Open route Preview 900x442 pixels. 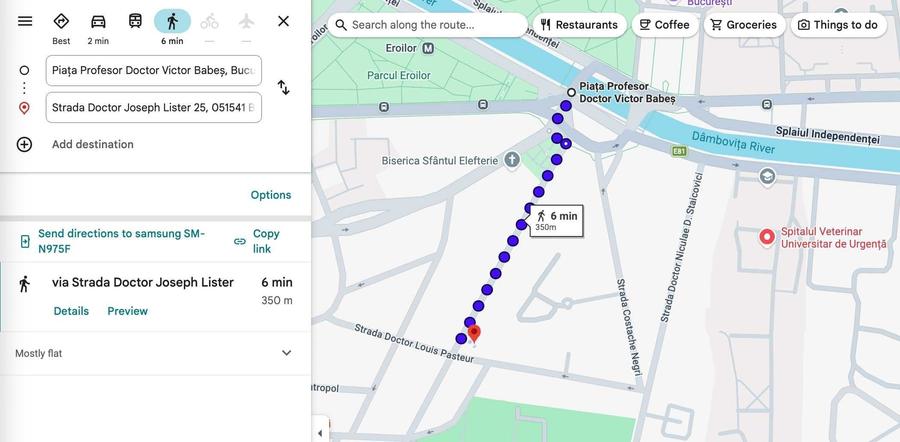click(127, 311)
